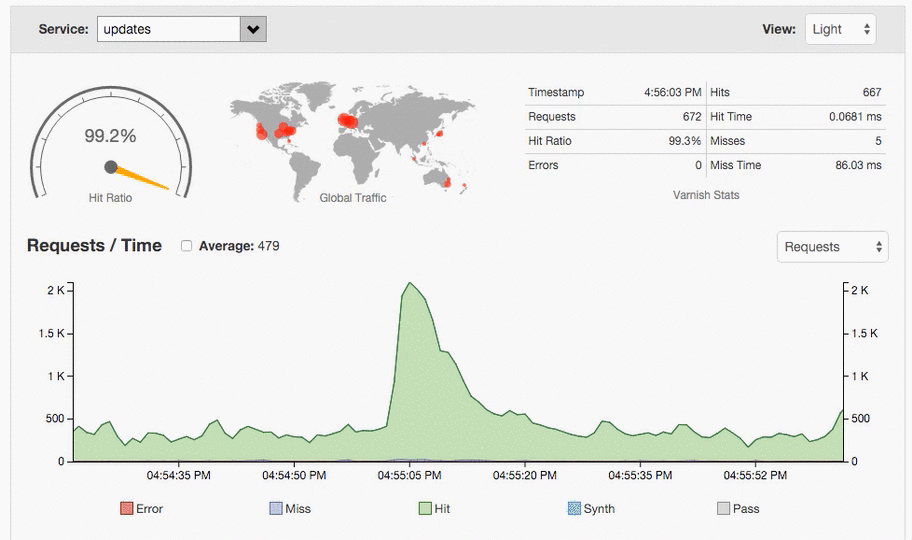Click the Global Traffic world map
This screenshot has width=912, height=540.
click(352, 140)
